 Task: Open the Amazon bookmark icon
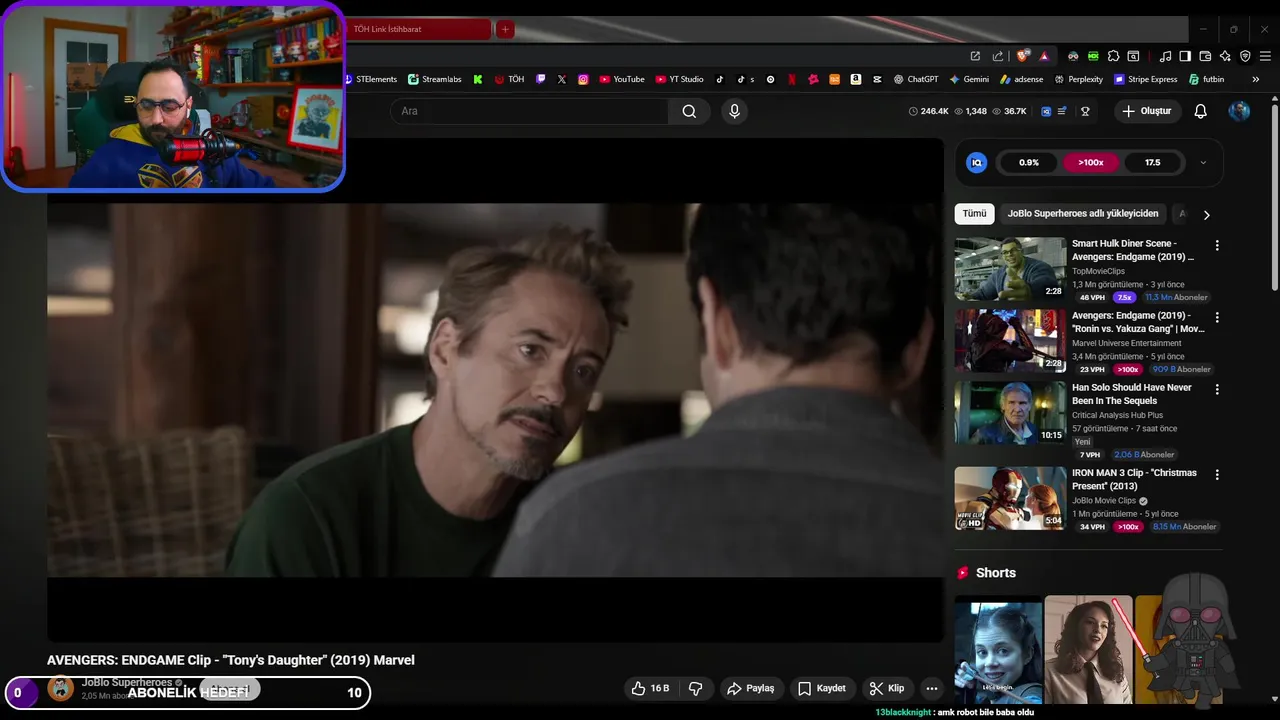pyautogui.click(x=856, y=79)
